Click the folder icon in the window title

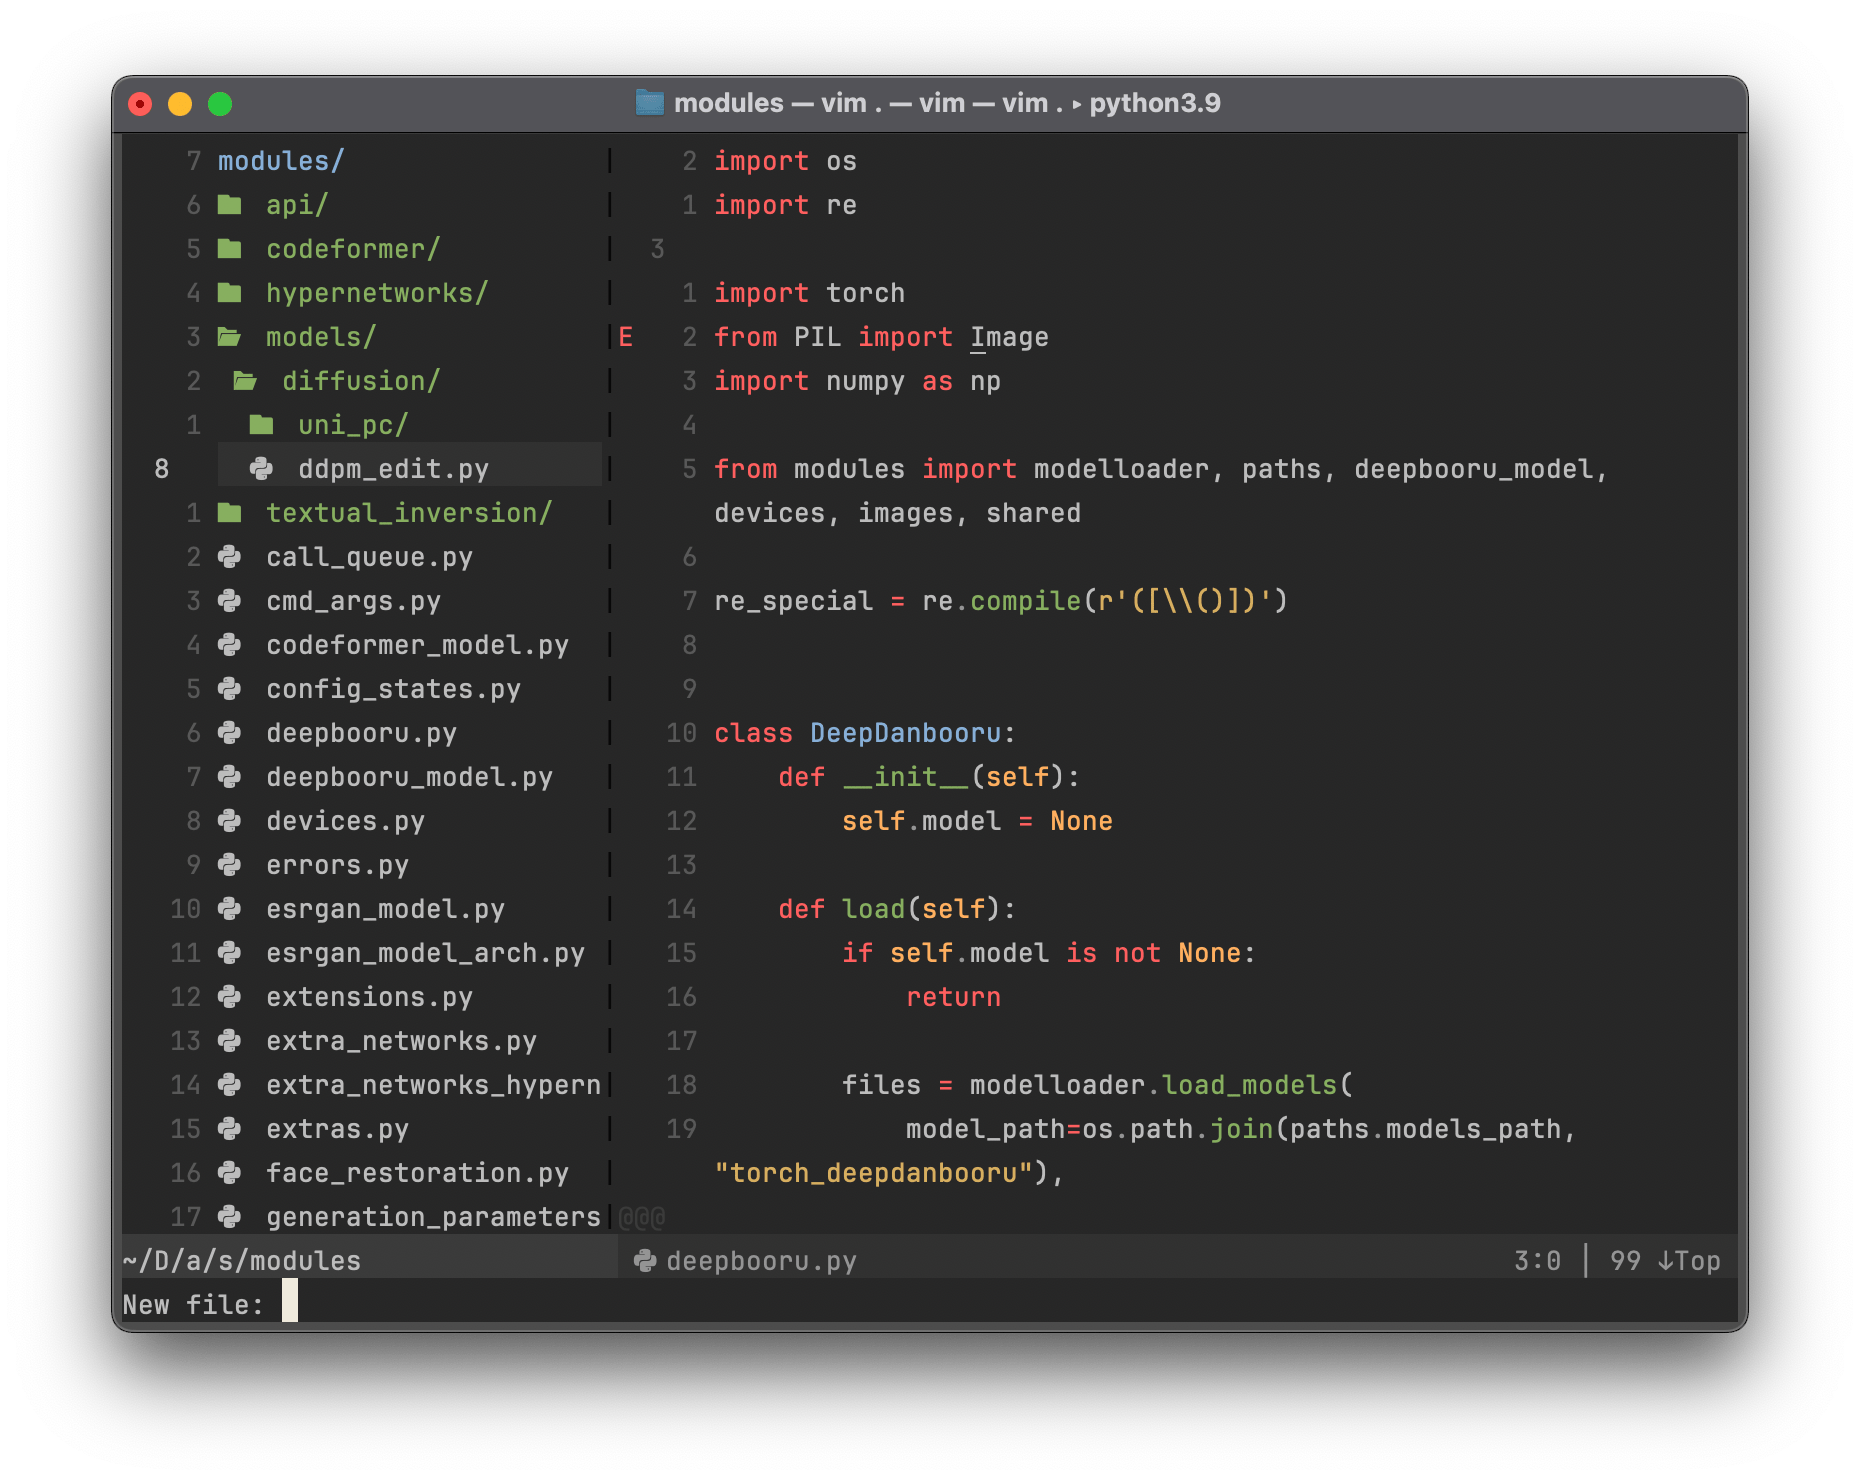coord(650,103)
